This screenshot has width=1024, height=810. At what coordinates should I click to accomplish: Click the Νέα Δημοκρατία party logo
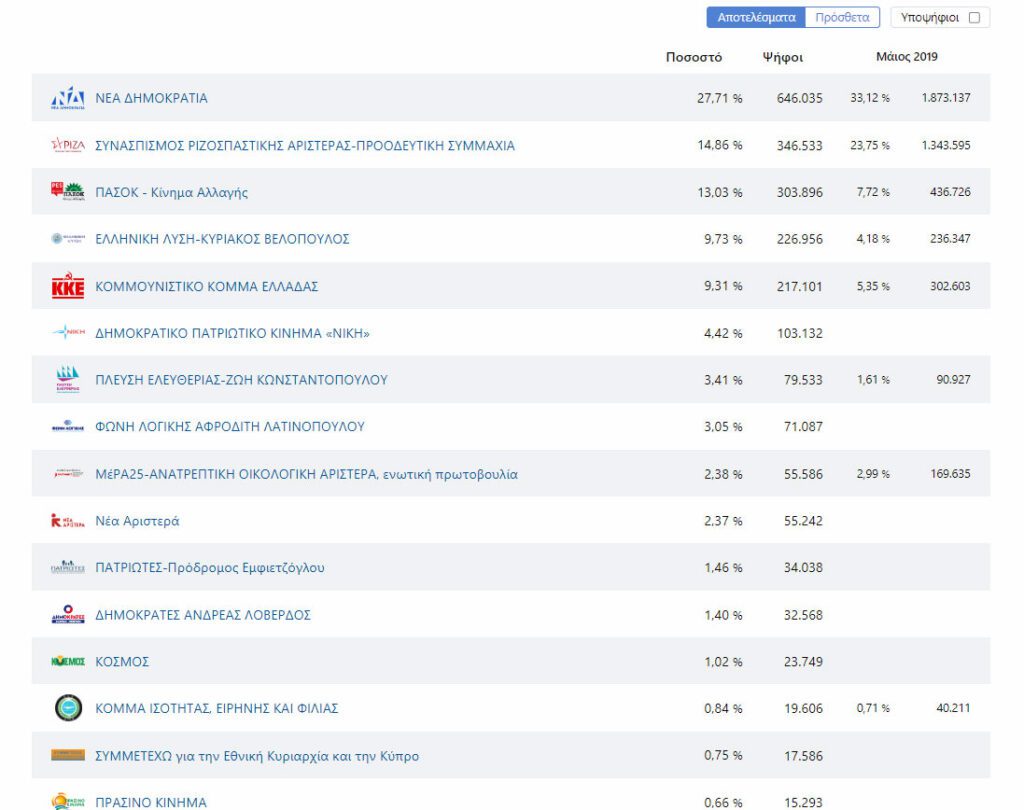(68, 98)
